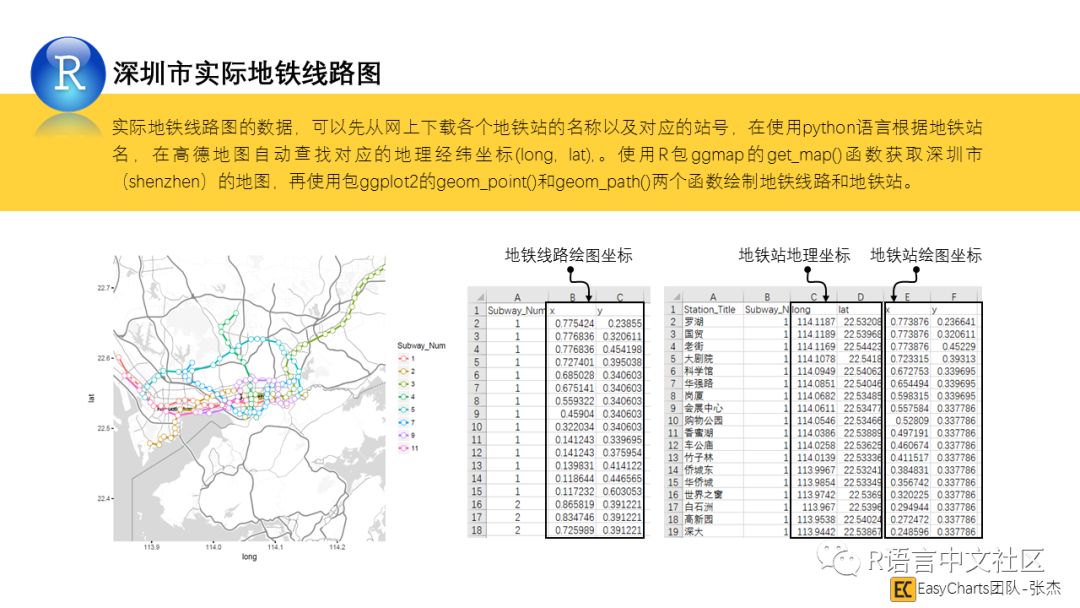Select the station cell 罗湖
Image resolution: width=1080 pixels, height=608 pixels.
712,322
